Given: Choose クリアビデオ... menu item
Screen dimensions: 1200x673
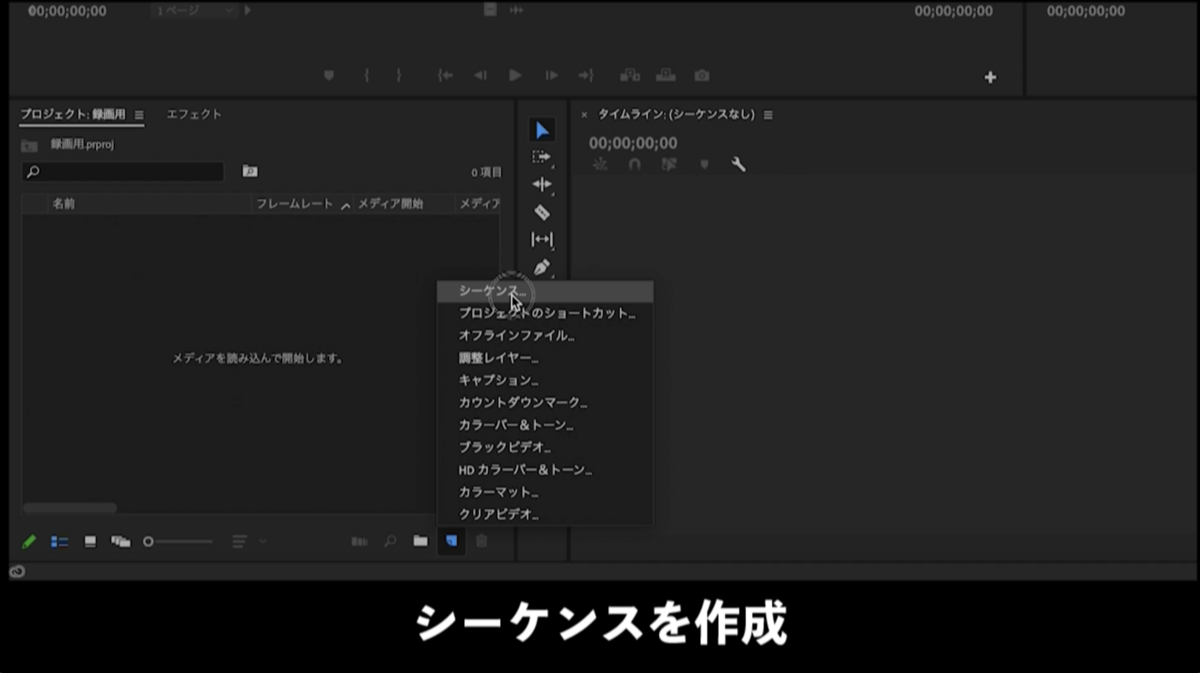Looking at the screenshot, I should click(545, 514).
